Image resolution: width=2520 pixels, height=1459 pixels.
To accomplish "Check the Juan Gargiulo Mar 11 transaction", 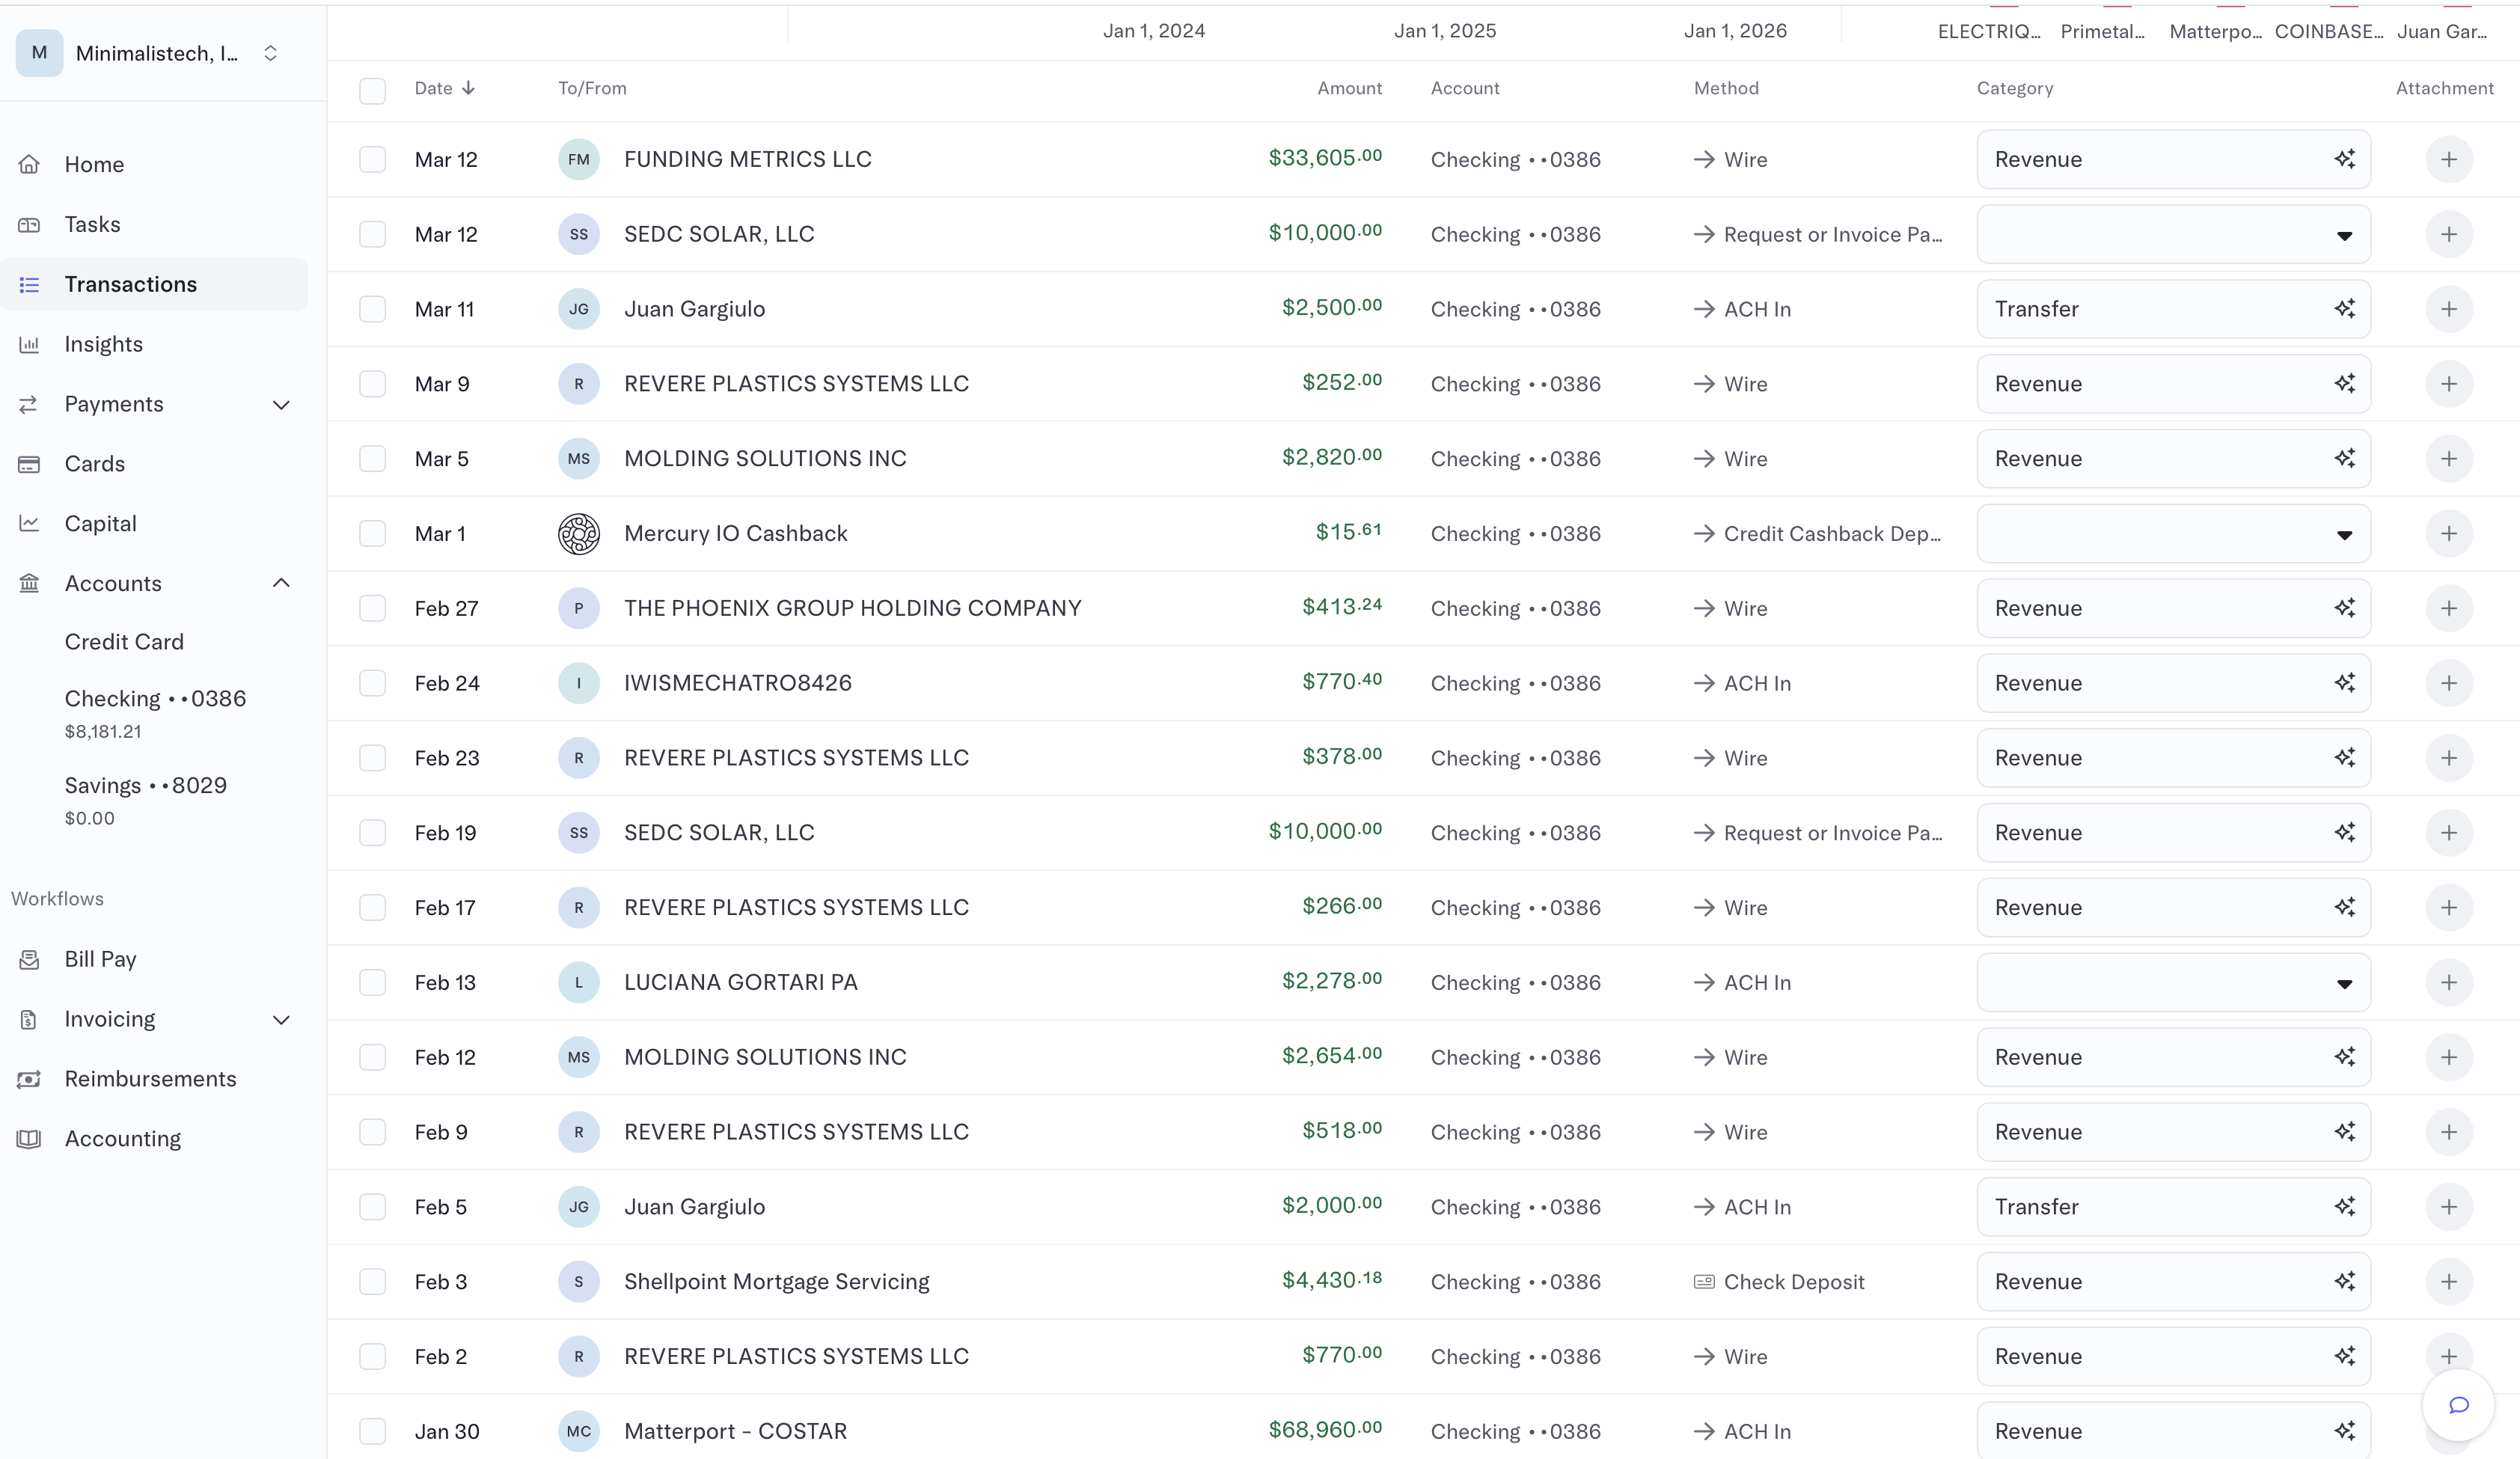I will [x=372, y=309].
